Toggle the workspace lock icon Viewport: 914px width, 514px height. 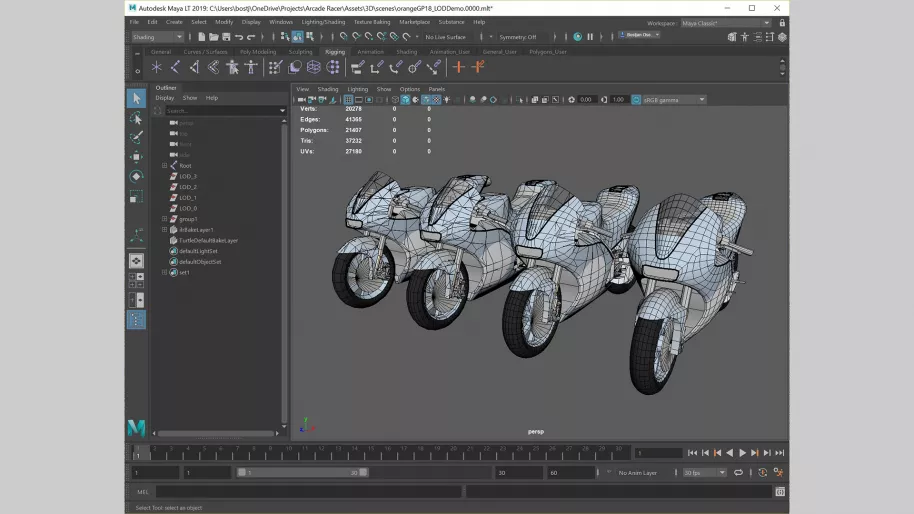782,23
